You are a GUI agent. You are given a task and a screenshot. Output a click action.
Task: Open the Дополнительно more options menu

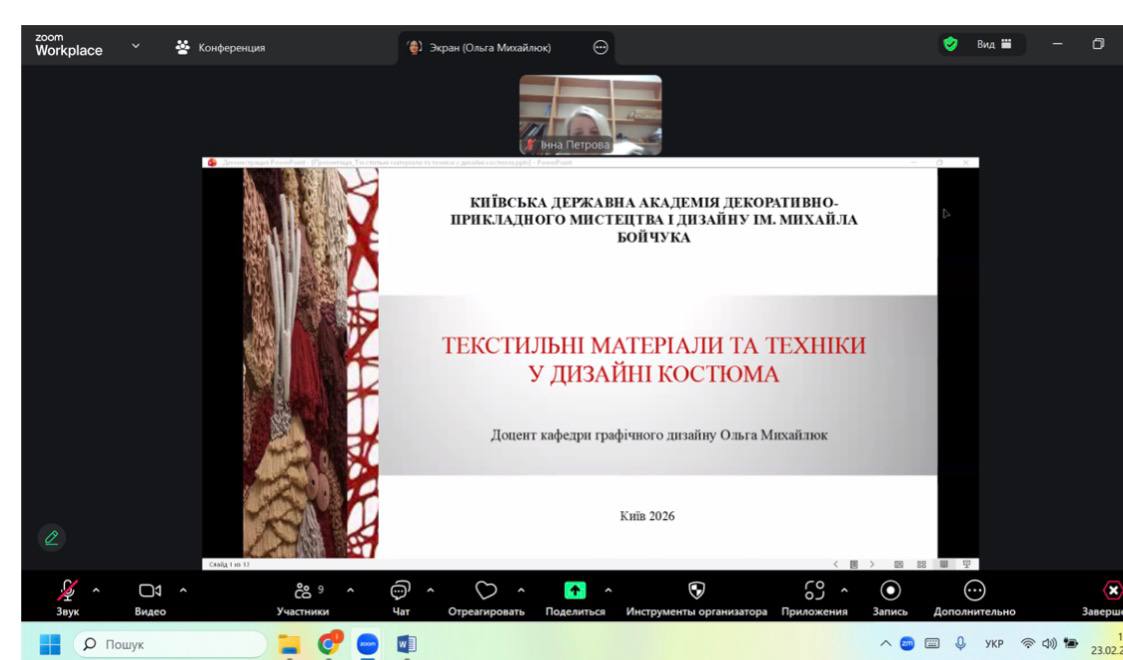click(x=974, y=591)
